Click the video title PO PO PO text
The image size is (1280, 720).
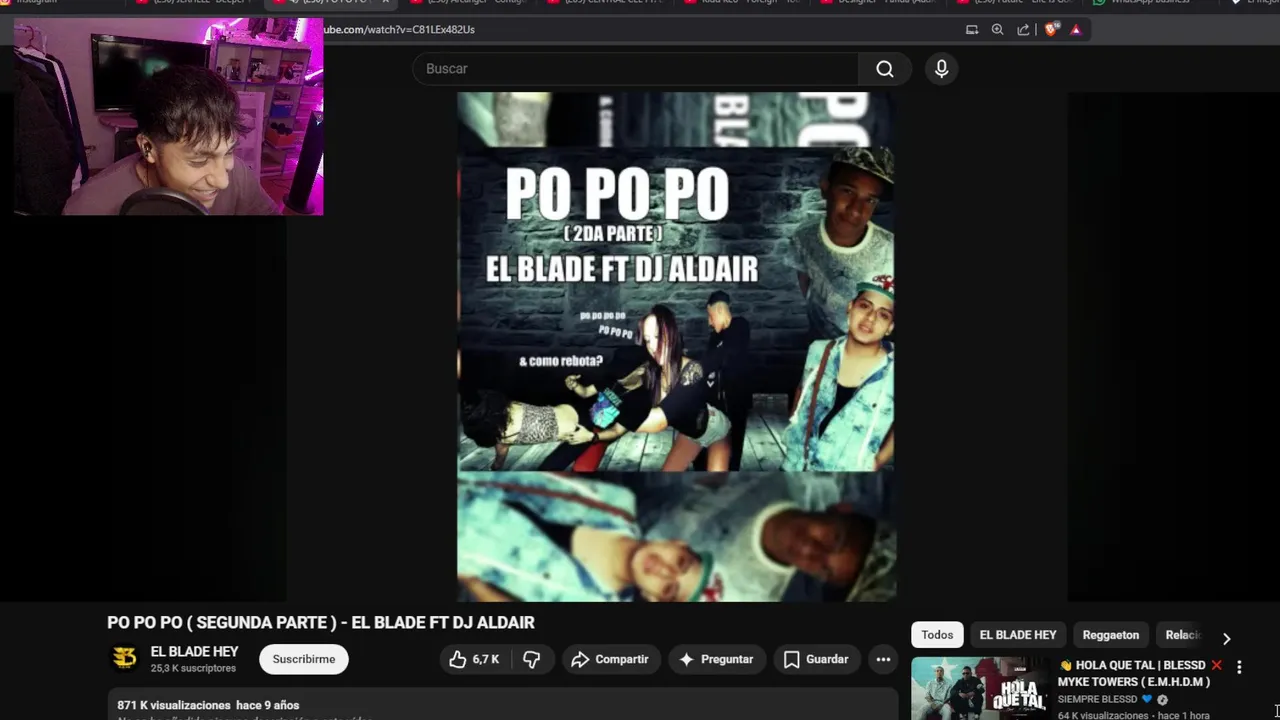321,623
